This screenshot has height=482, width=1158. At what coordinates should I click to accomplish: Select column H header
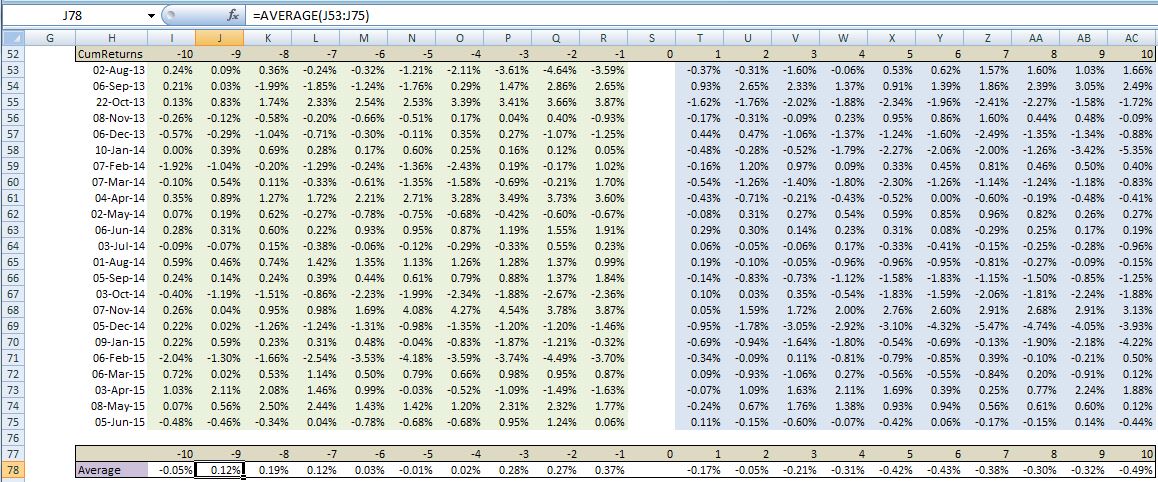(111, 37)
